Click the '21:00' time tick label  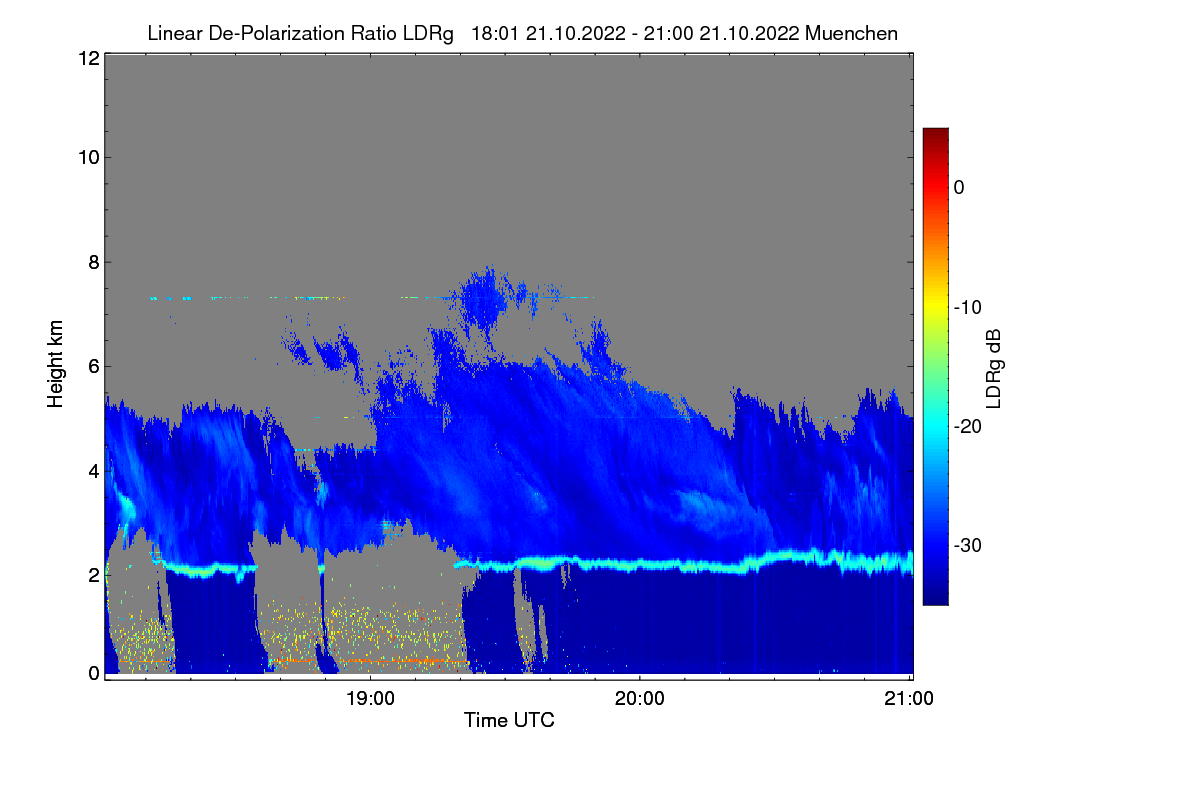tap(910, 698)
